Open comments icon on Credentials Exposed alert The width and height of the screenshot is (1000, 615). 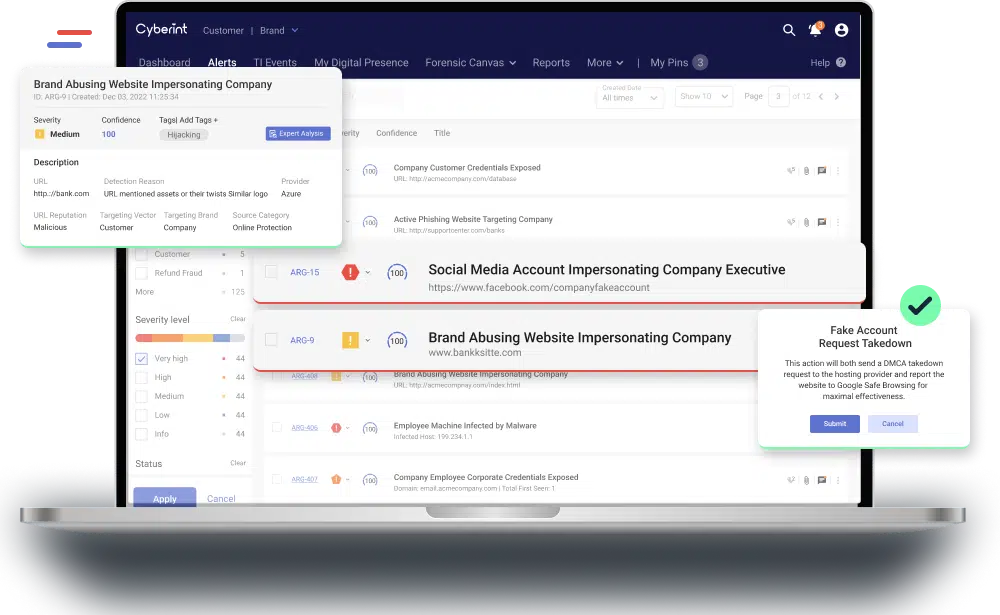822,171
